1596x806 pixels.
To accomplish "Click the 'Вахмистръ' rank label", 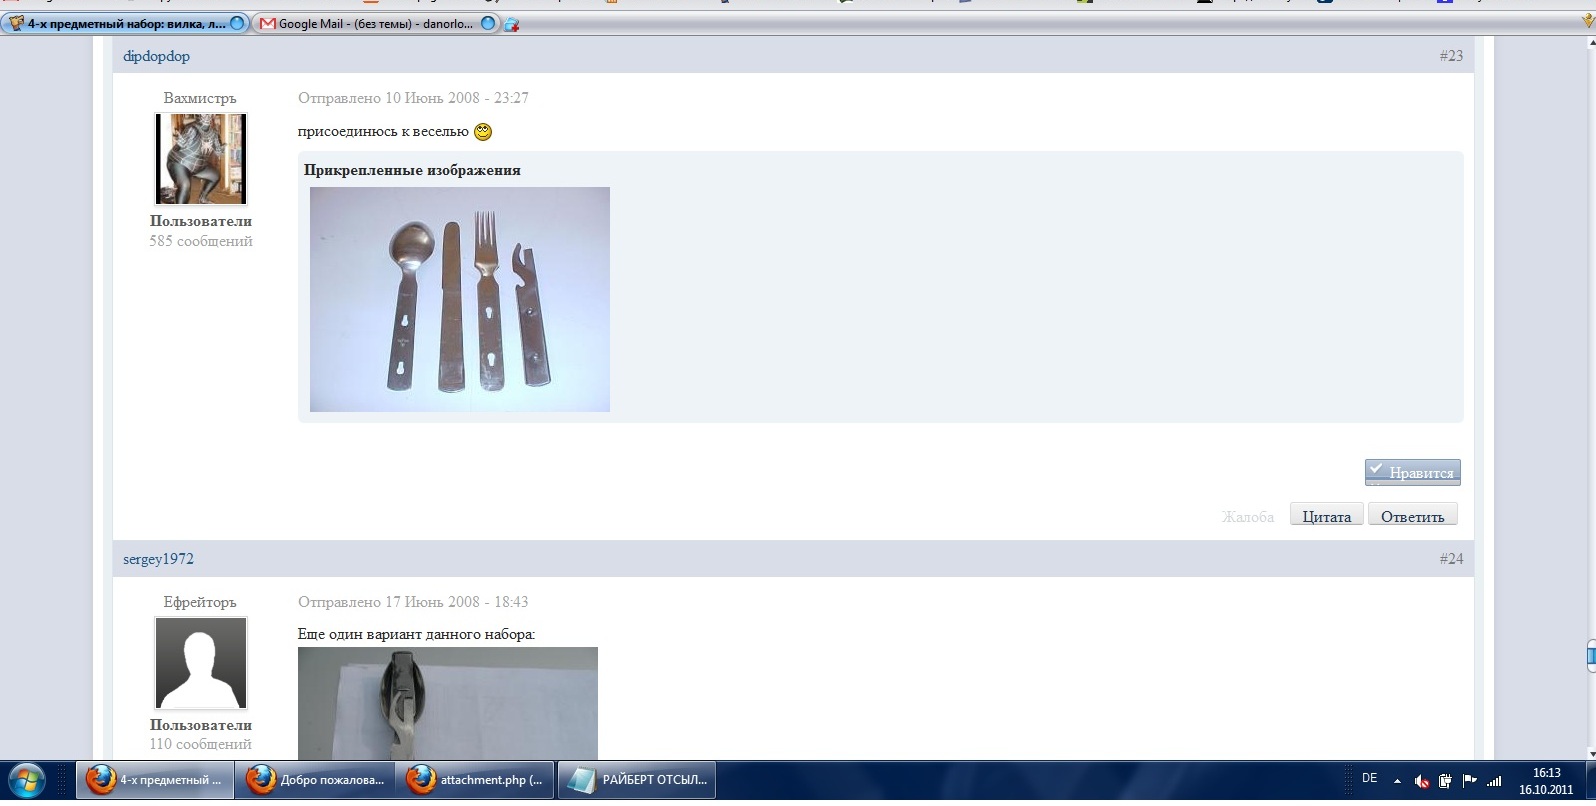I will click(200, 98).
